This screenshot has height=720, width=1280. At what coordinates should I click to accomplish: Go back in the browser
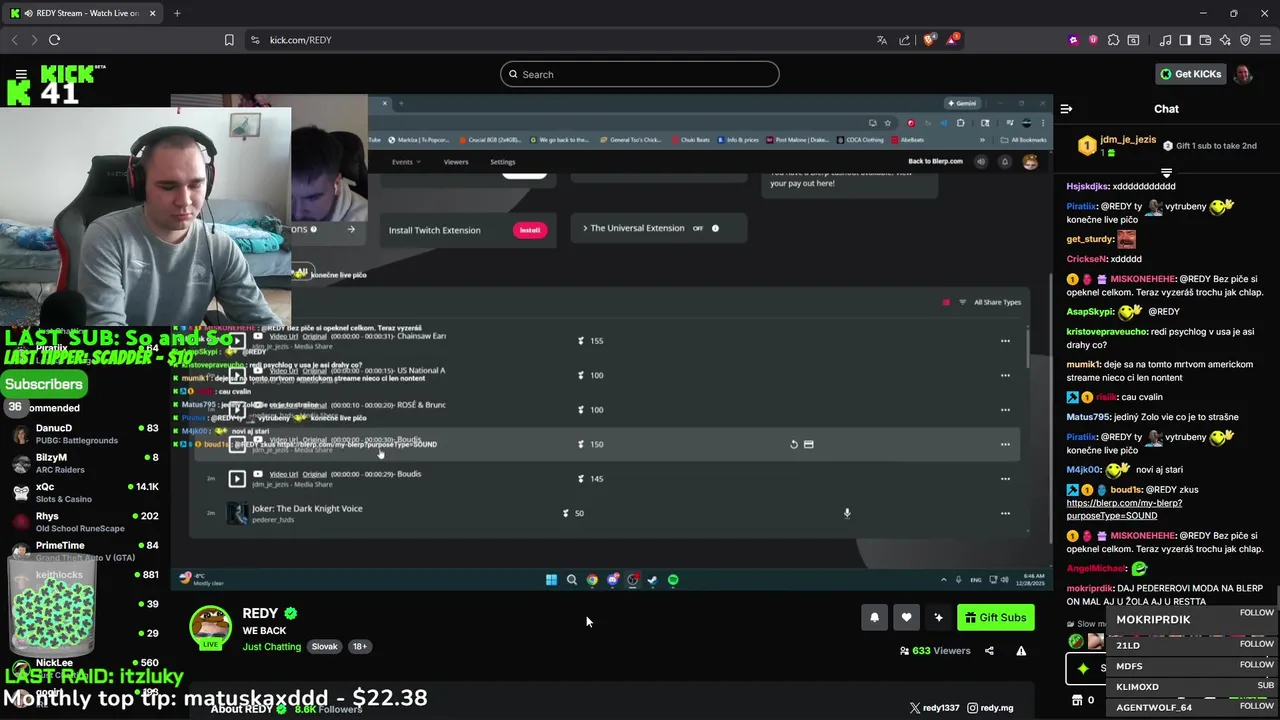tap(14, 40)
